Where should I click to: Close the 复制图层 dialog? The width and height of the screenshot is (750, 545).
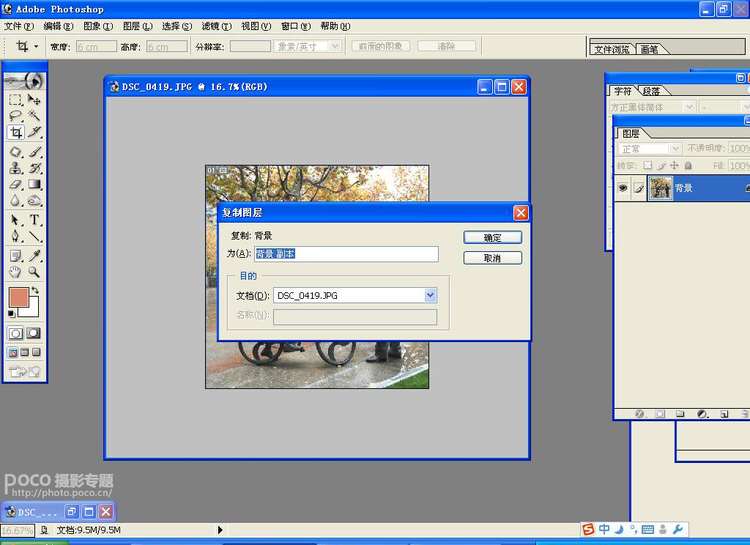pyautogui.click(x=520, y=212)
